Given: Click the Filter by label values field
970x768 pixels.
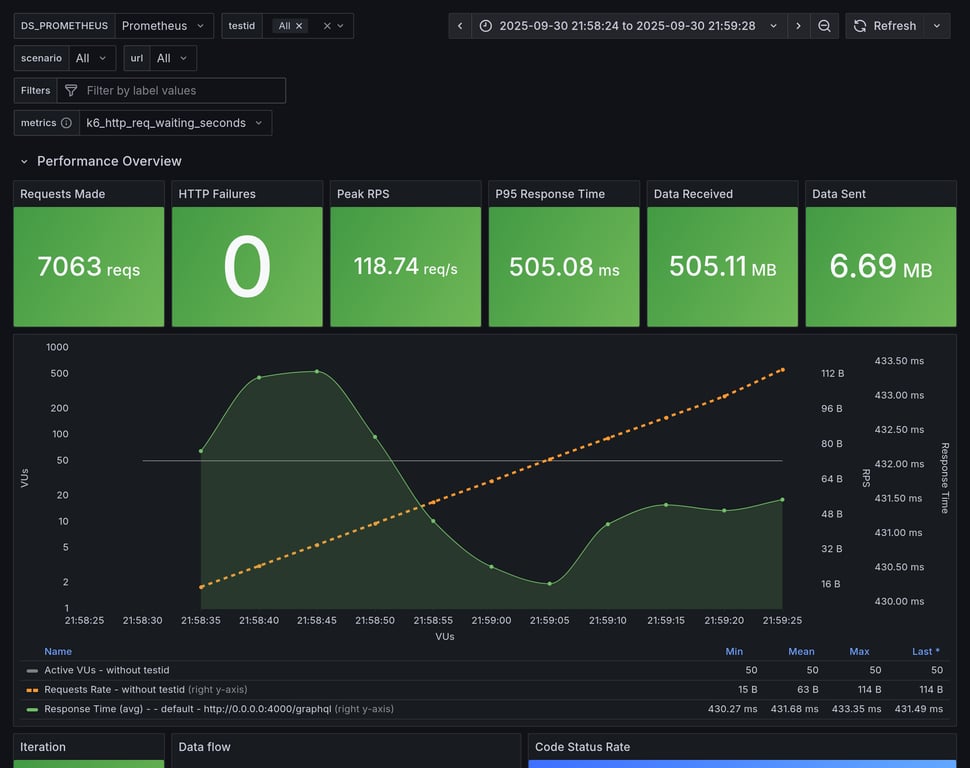Looking at the screenshot, I should tap(180, 91).
